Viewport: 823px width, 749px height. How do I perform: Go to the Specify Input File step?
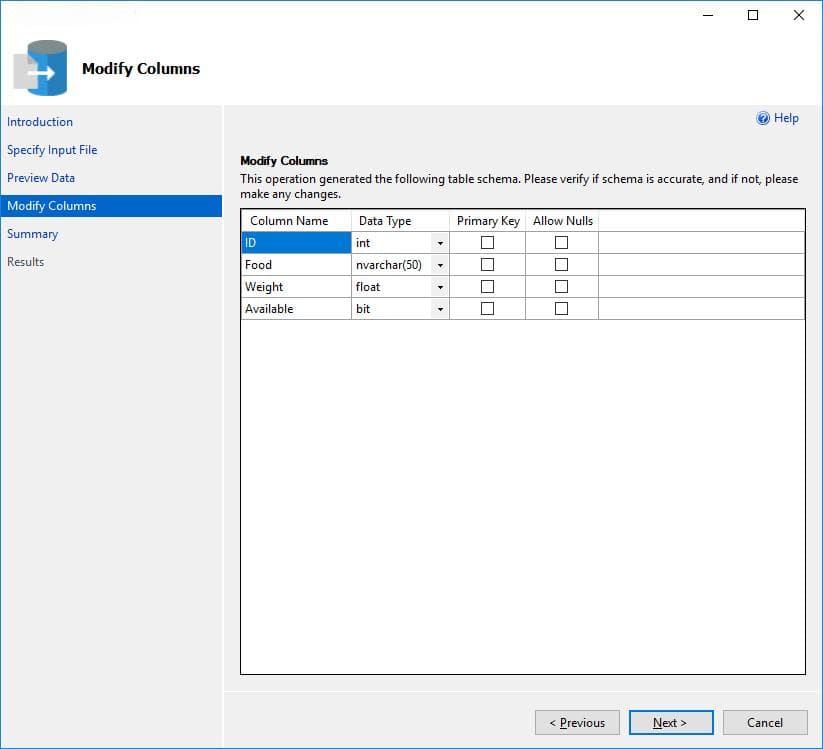[x=52, y=150]
